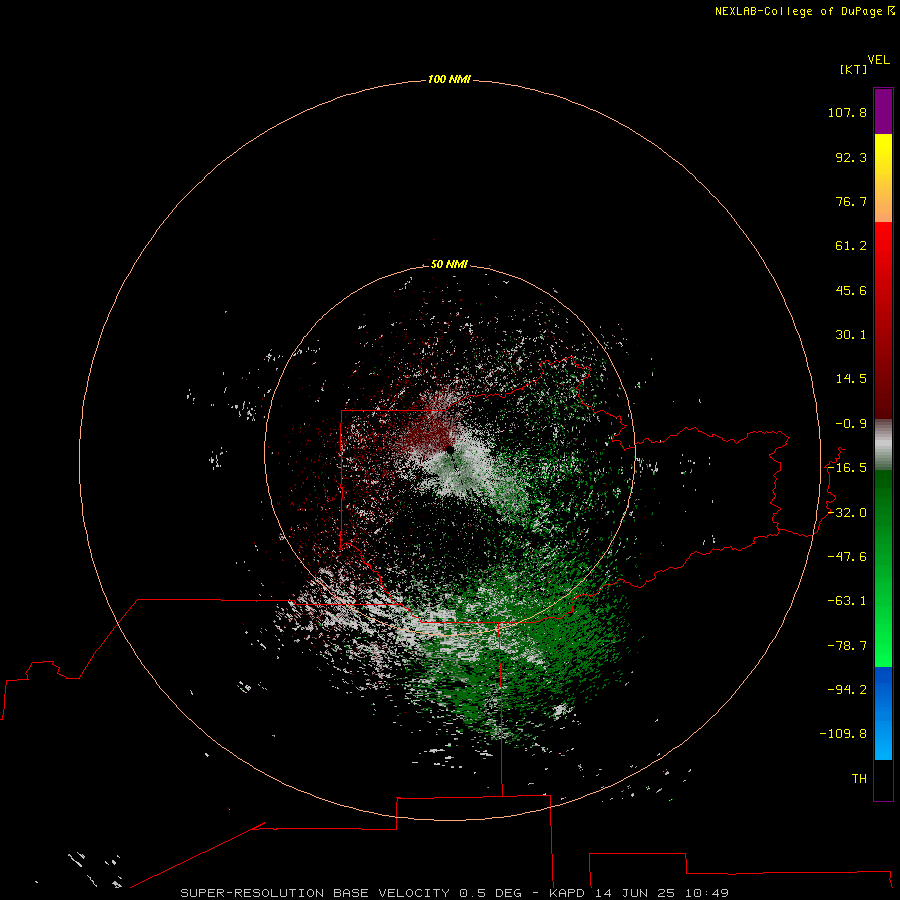Screen dimensions: 900x900
Task: Click the 100 NMI range ring label
Action: pyautogui.click(x=449, y=79)
